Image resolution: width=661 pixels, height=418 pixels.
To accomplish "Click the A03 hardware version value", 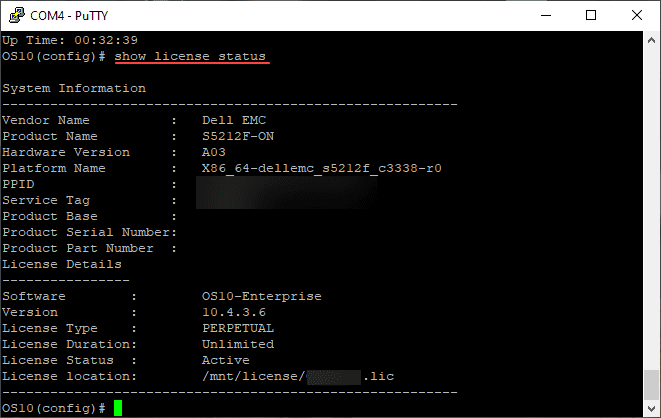I will pyautogui.click(x=214, y=152).
